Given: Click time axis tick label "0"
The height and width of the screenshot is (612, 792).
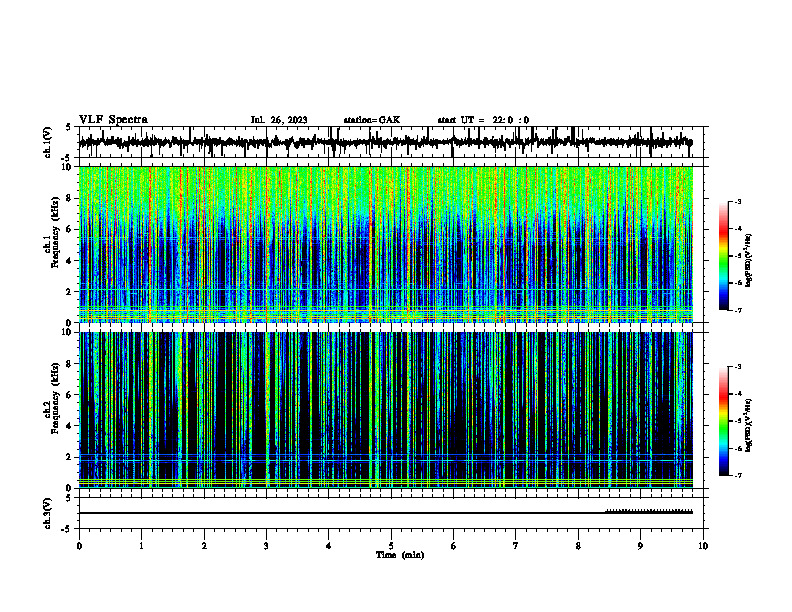Looking at the screenshot, I should coord(79,546).
